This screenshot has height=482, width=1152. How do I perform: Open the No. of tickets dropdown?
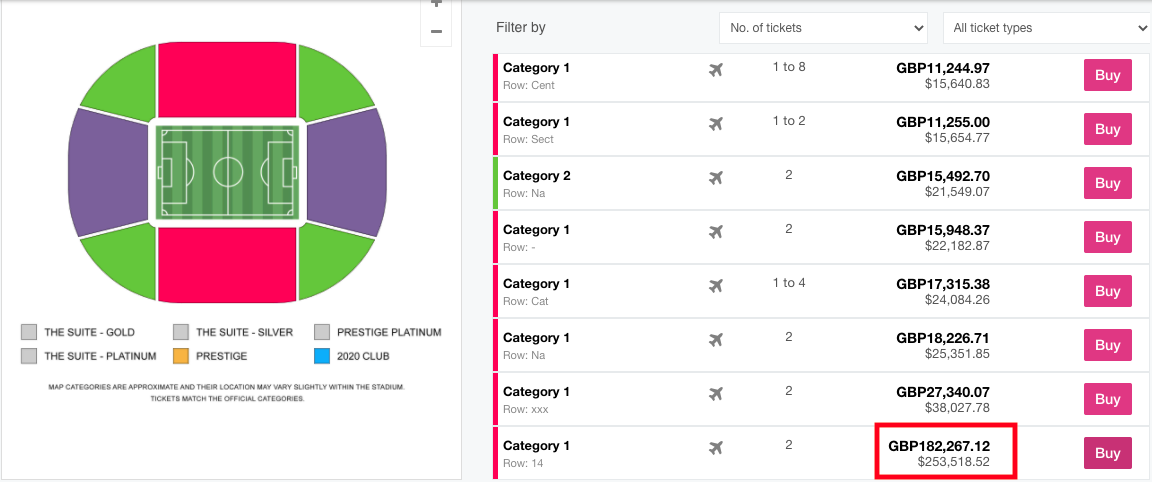click(x=824, y=28)
